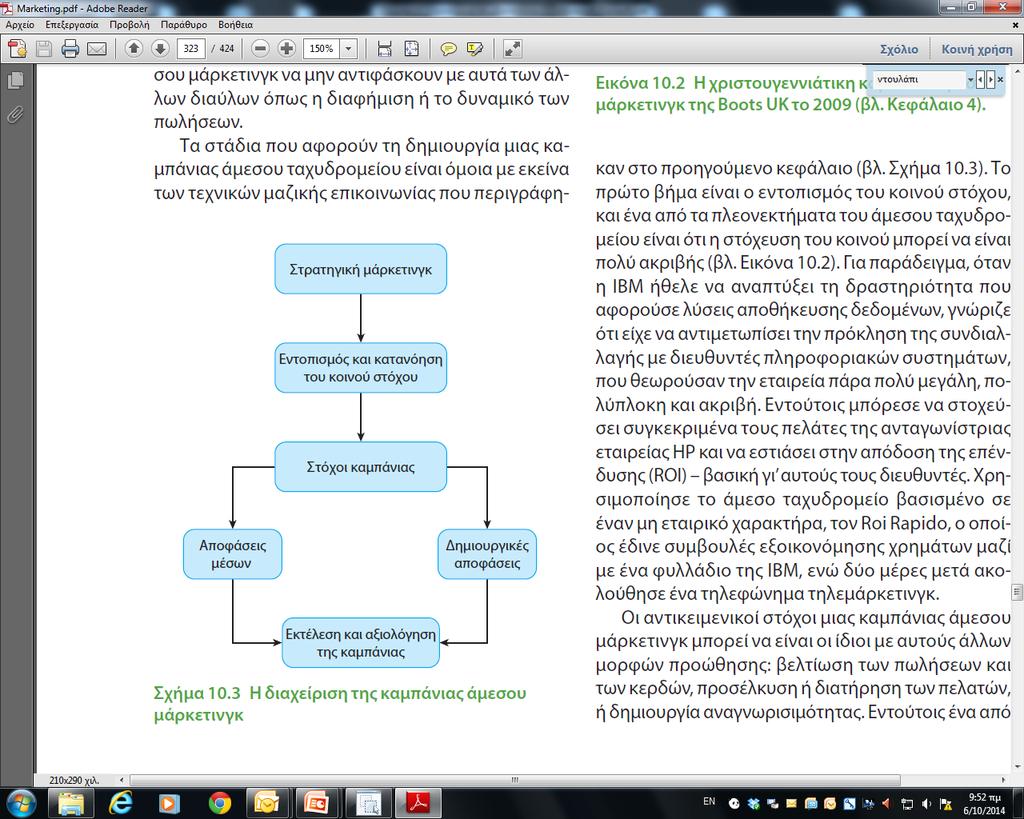The image size is (1024, 819).
Task: Switch to read mode with arrows icon
Action: 513,49
